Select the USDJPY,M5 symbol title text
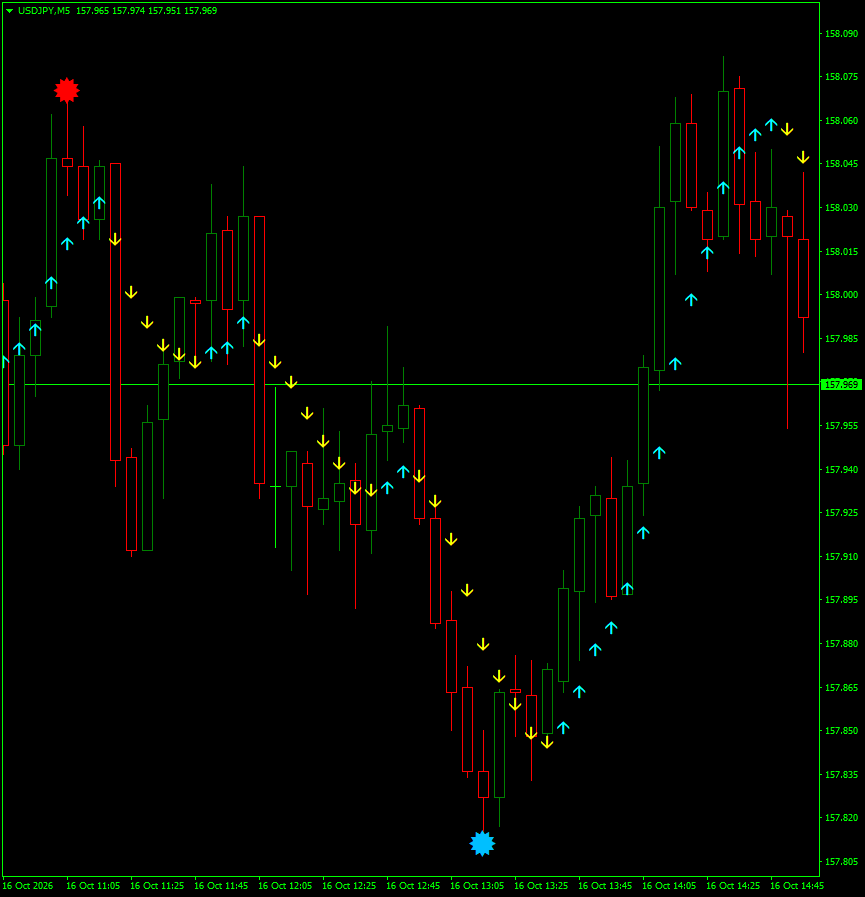The width and height of the screenshot is (865, 897). pos(44,11)
